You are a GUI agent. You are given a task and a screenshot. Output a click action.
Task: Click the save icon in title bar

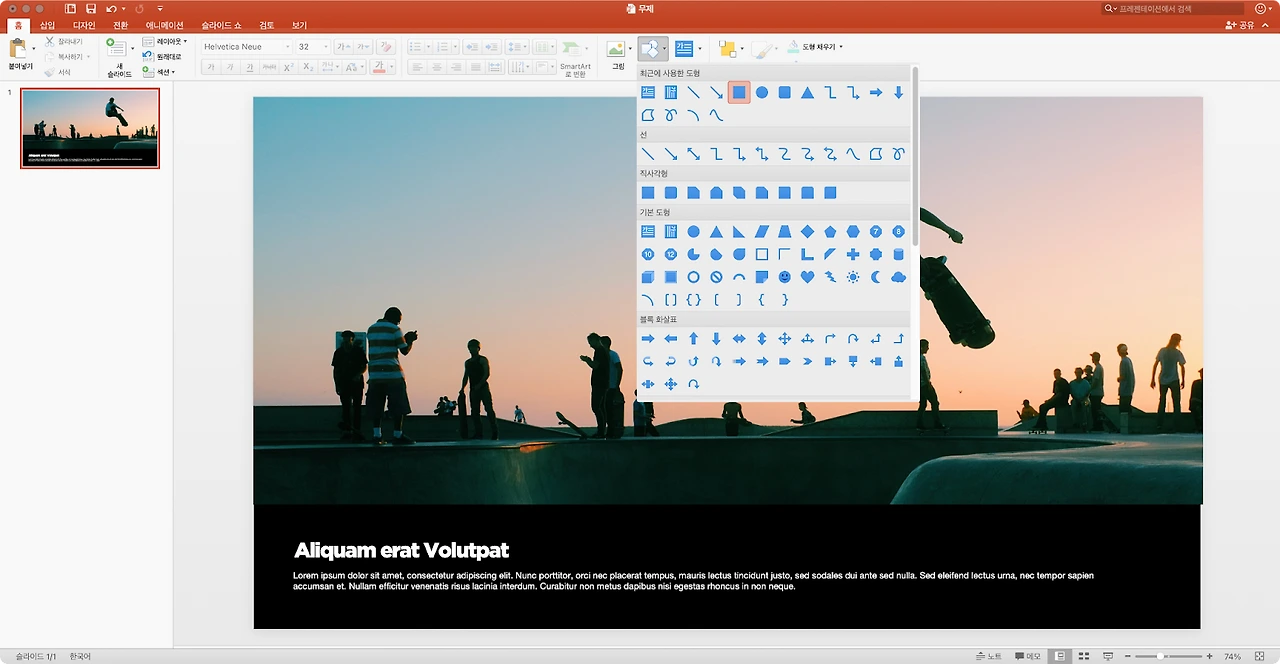[x=91, y=8]
